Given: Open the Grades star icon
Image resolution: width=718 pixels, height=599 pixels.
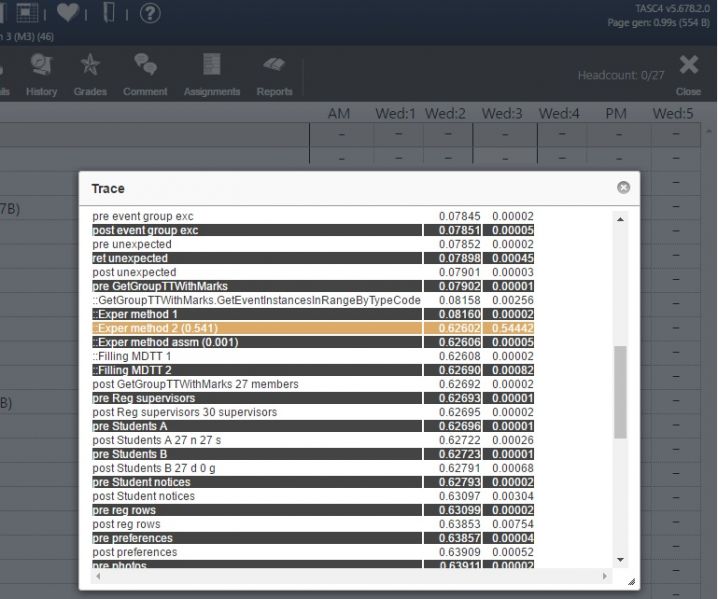Looking at the screenshot, I should 90,76.
